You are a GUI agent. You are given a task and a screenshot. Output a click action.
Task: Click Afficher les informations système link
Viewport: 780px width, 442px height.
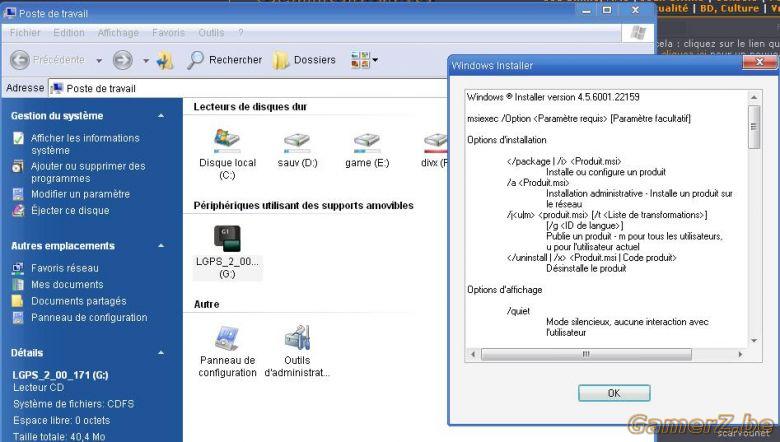pos(85,144)
